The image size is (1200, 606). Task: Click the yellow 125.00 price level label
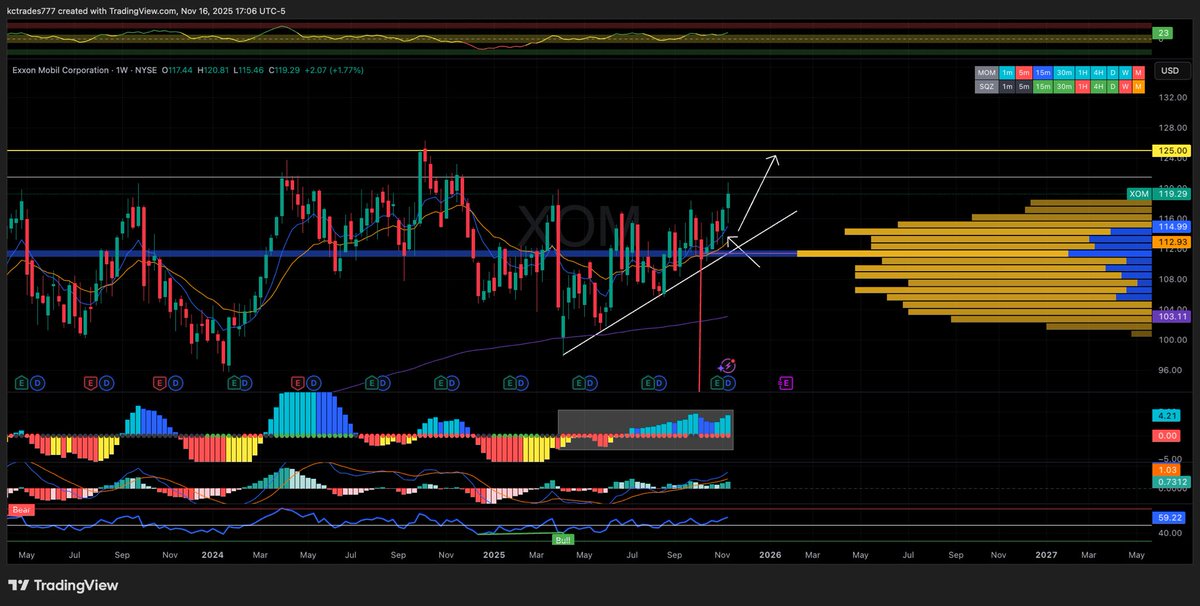[x=1171, y=150]
